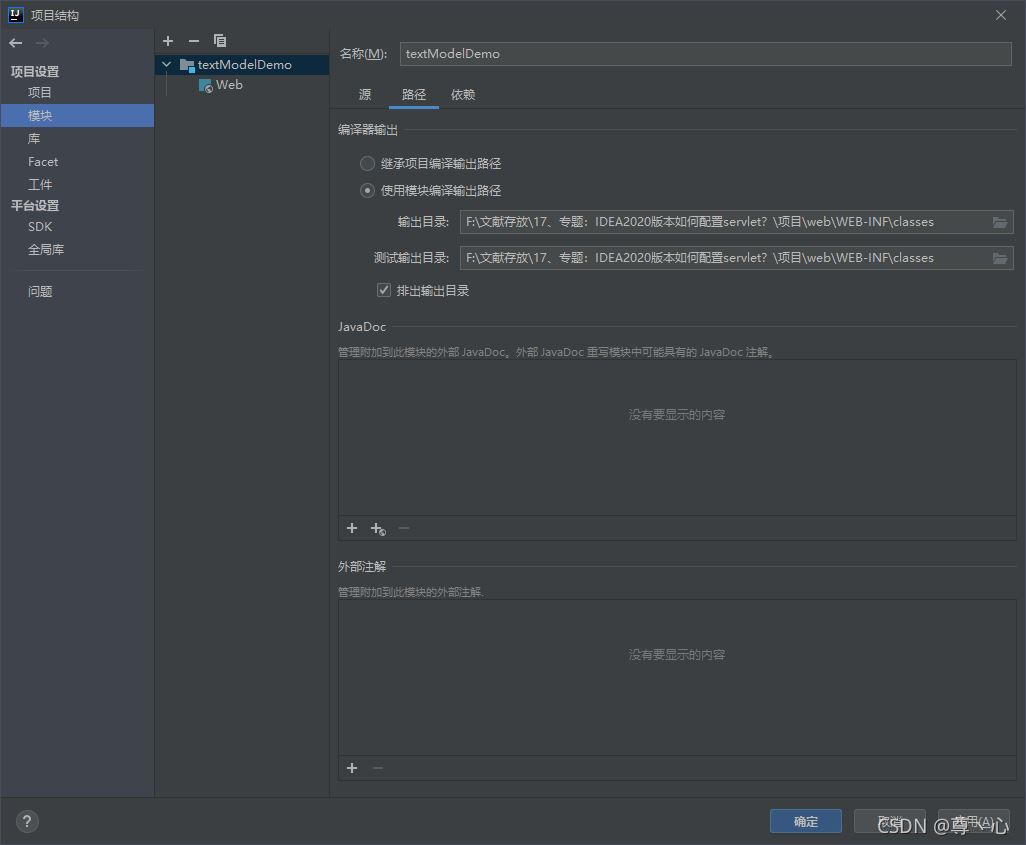
Task: Click the forward navigation arrow
Action: [x=42, y=43]
